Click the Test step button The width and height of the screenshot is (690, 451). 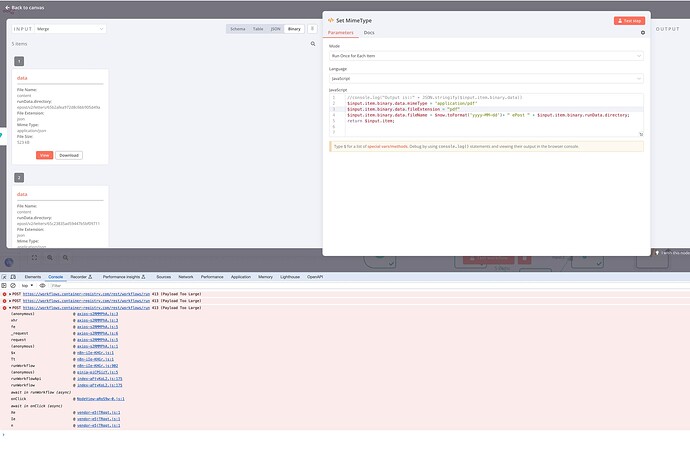[x=629, y=20]
